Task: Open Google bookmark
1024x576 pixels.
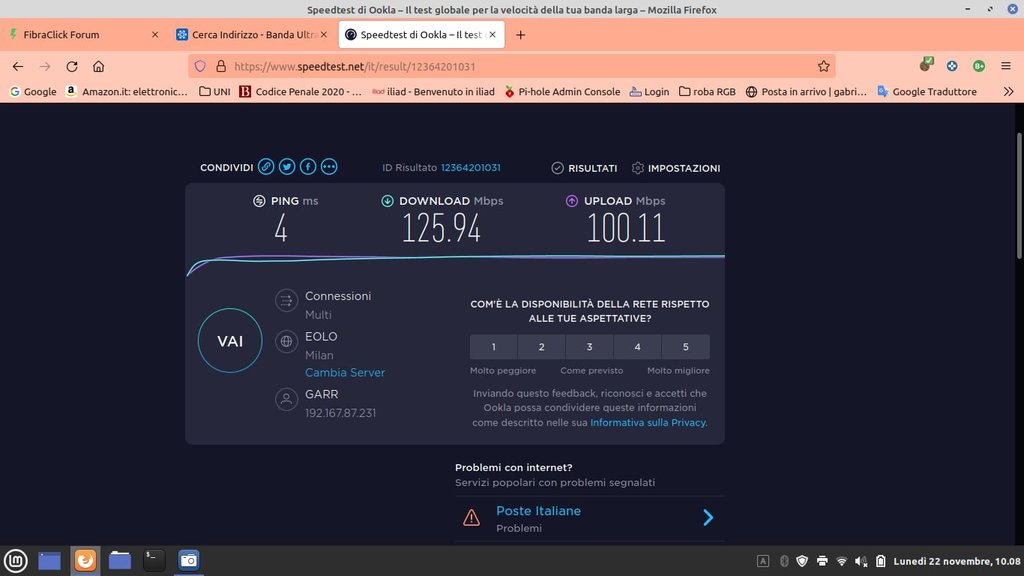Action: tap(33, 91)
